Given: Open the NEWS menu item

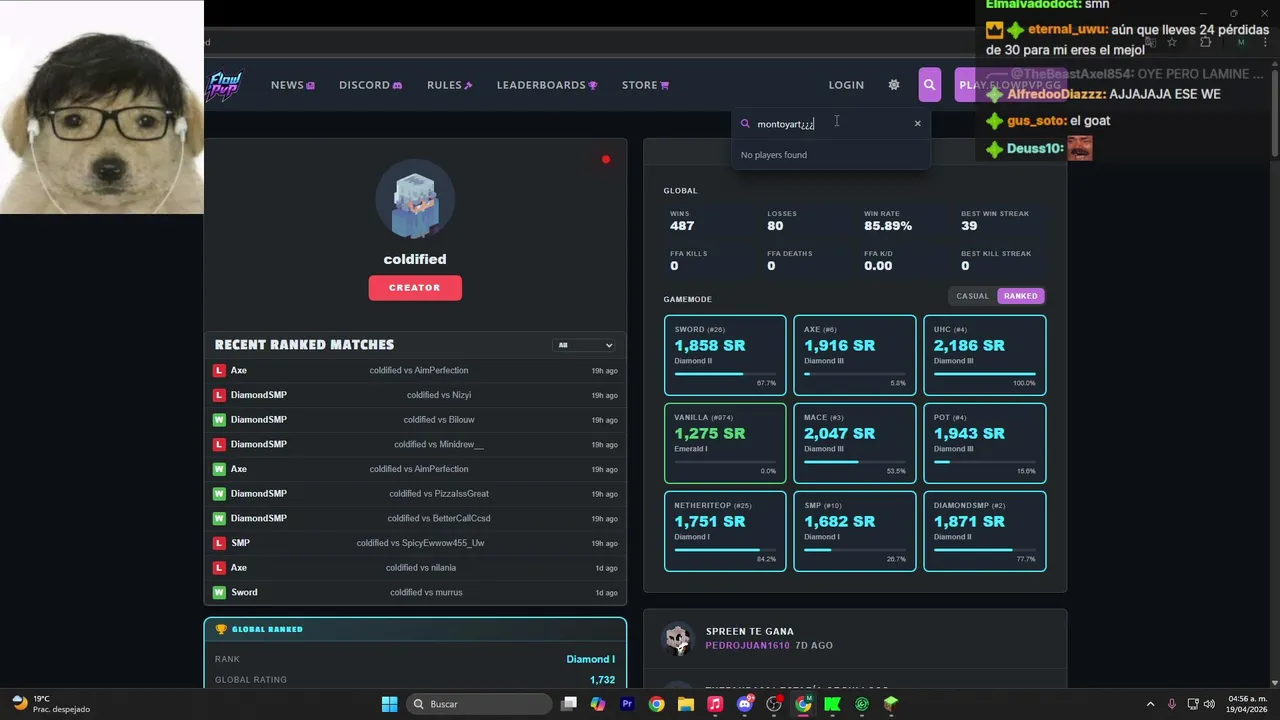Looking at the screenshot, I should coord(292,85).
